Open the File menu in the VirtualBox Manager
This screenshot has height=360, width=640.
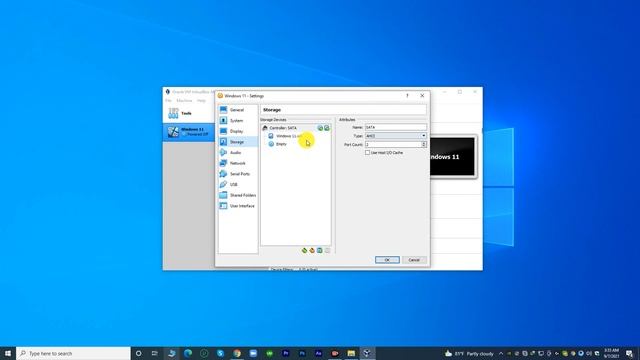click(168, 100)
